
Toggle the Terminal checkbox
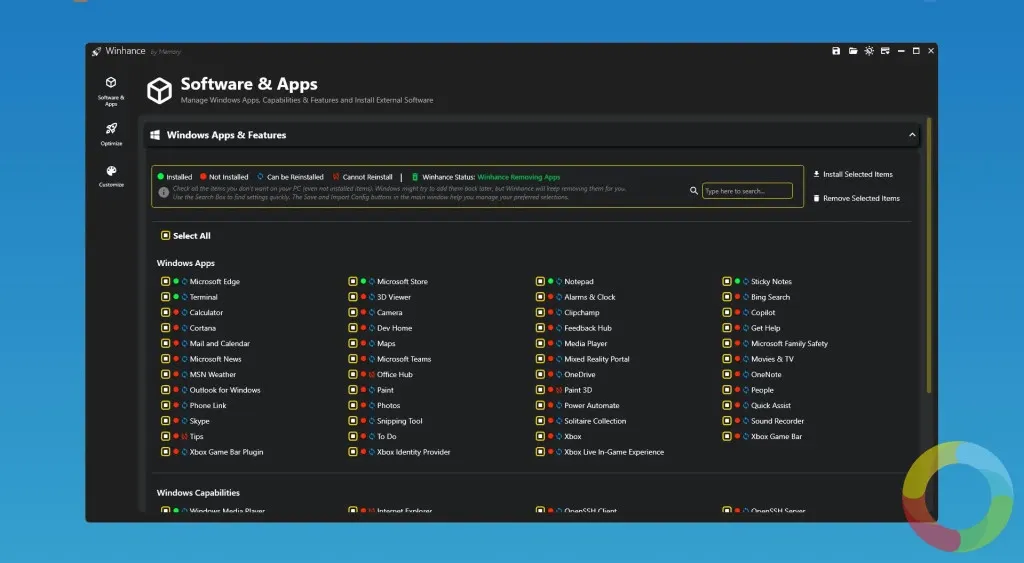[165, 297]
